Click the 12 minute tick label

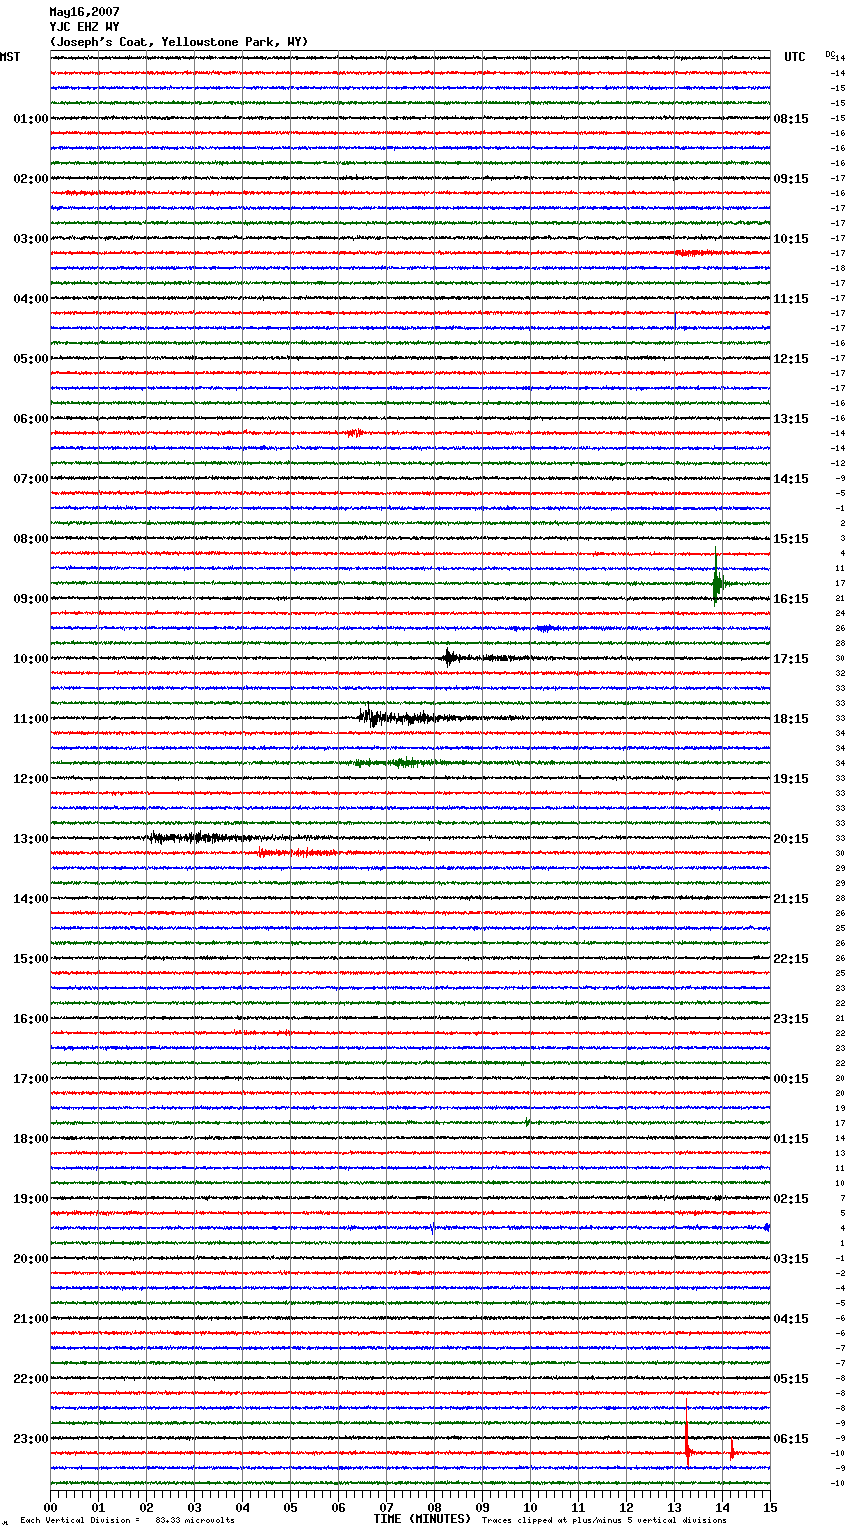point(626,1507)
